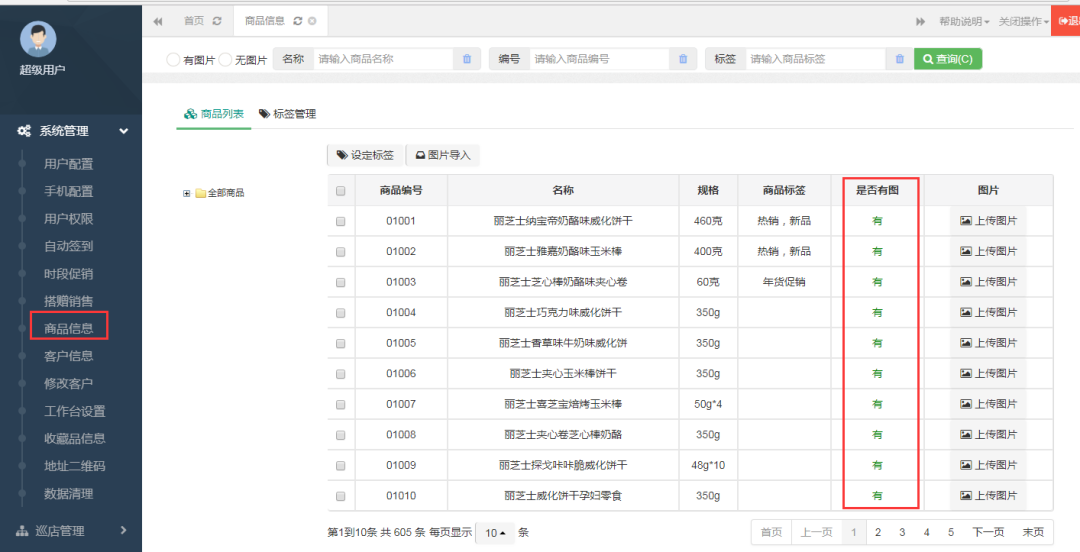This screenshot has height=552, width=1080.
Task: Open 用户配置 in the sidebar
Action: (68, 164)
